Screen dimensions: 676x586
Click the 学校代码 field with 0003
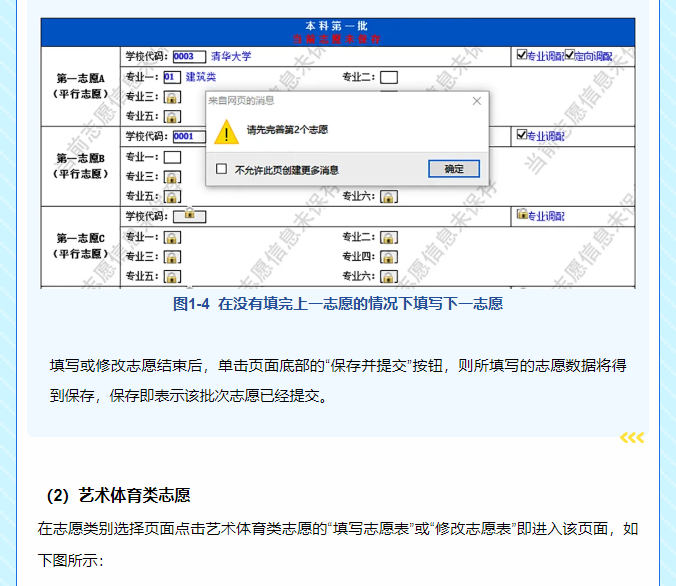(189, 57)
